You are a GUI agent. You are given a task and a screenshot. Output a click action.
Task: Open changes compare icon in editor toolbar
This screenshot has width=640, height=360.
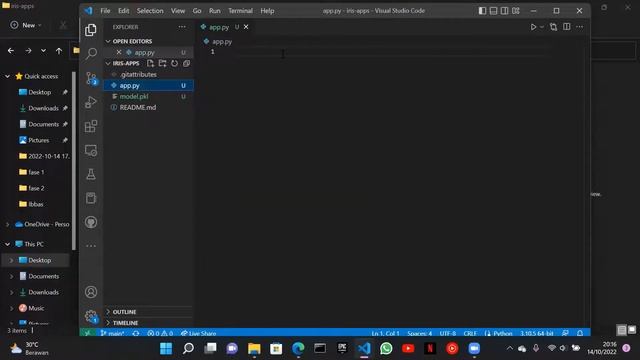pyautogui.click(x=553, y=27)
